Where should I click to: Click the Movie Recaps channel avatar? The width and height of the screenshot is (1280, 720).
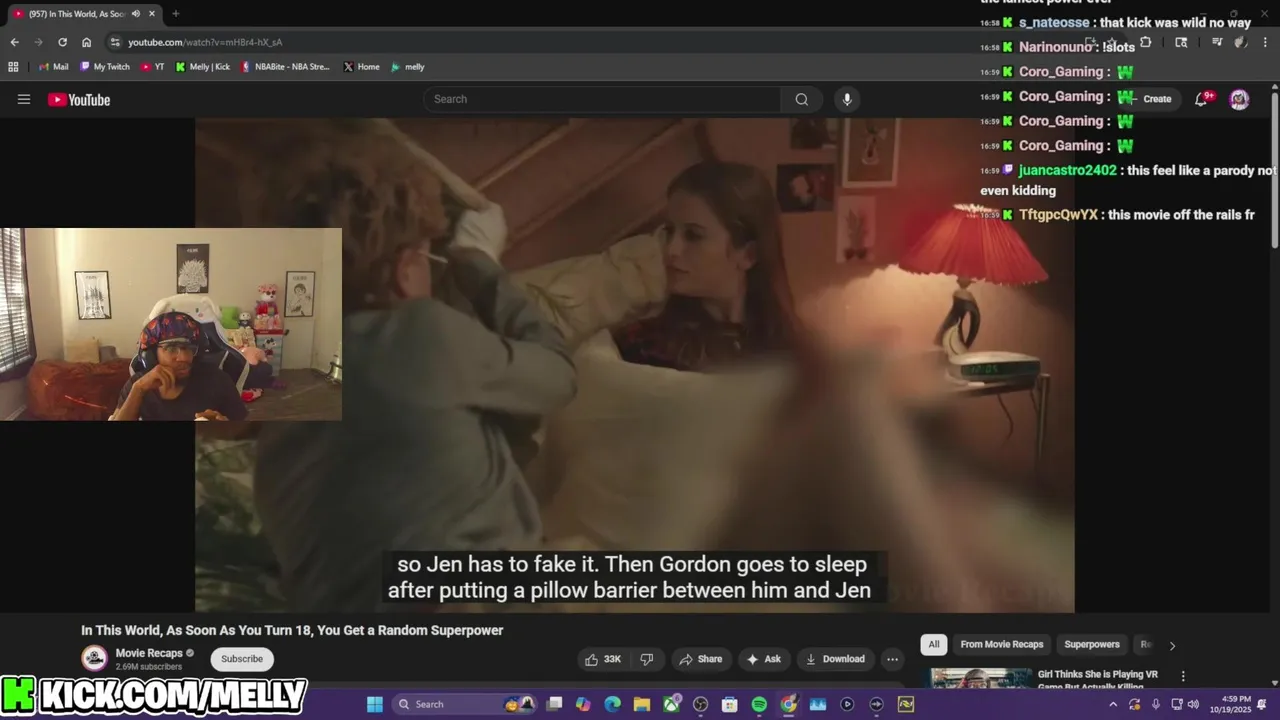click(94, 658)
